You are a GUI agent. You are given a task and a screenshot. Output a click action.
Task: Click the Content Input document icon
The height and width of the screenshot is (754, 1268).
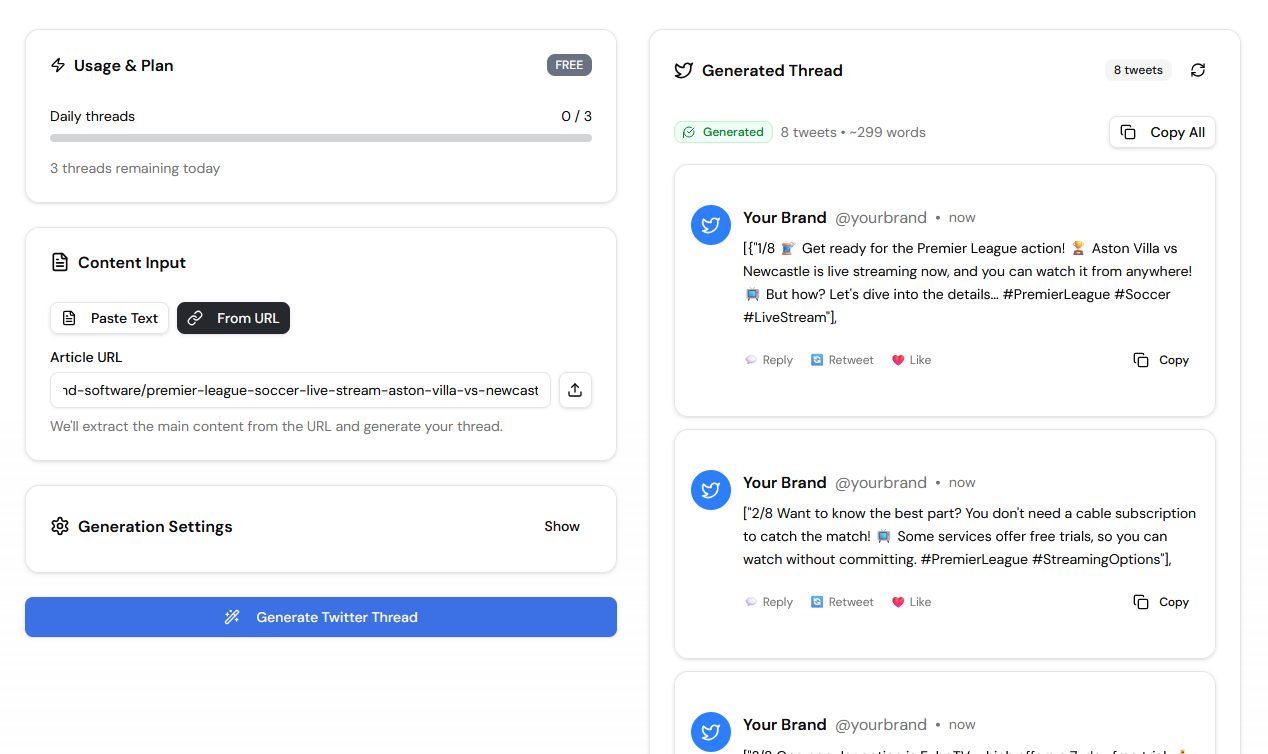[x=60, y=262]
